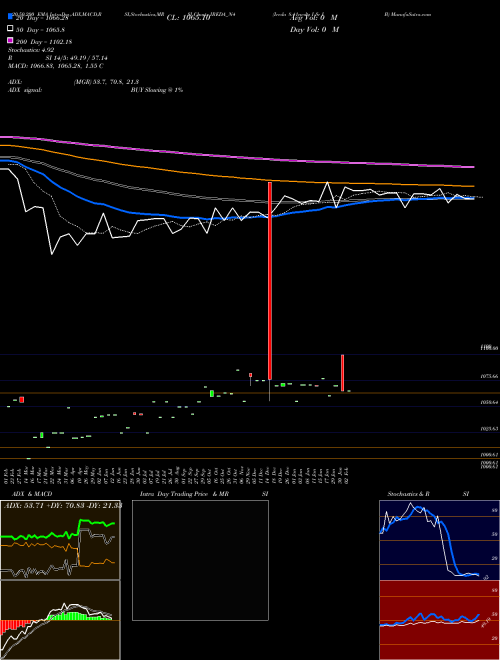500x660 pixels.
Task: Click the 'Stochastics & R' panel title
Action: [408, 494]
